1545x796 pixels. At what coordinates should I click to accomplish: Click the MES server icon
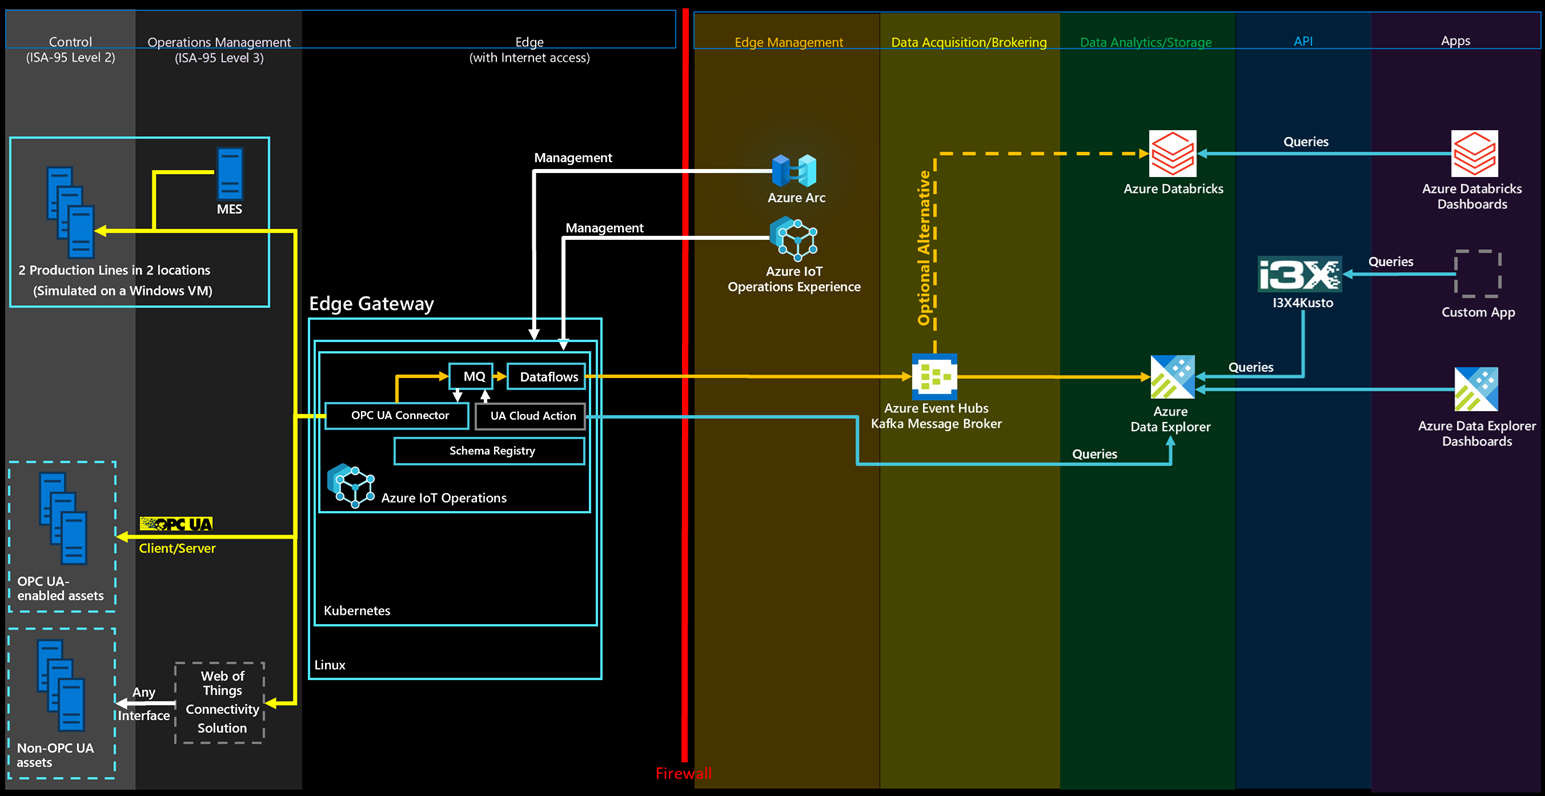pyautogui.click(x=230, y=172)
